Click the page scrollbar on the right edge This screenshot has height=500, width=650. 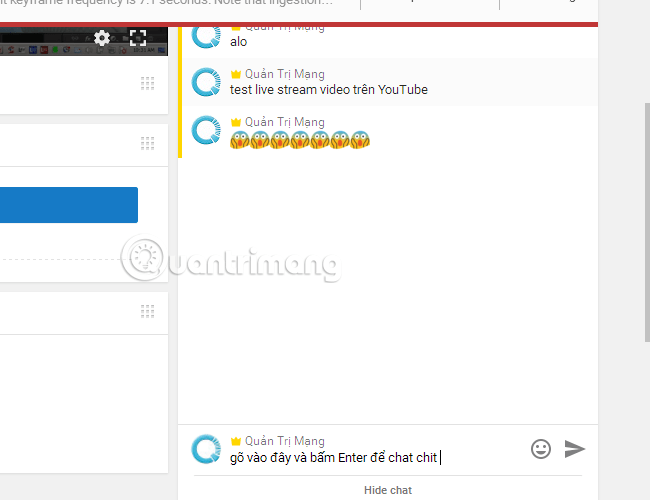[647, 222]
